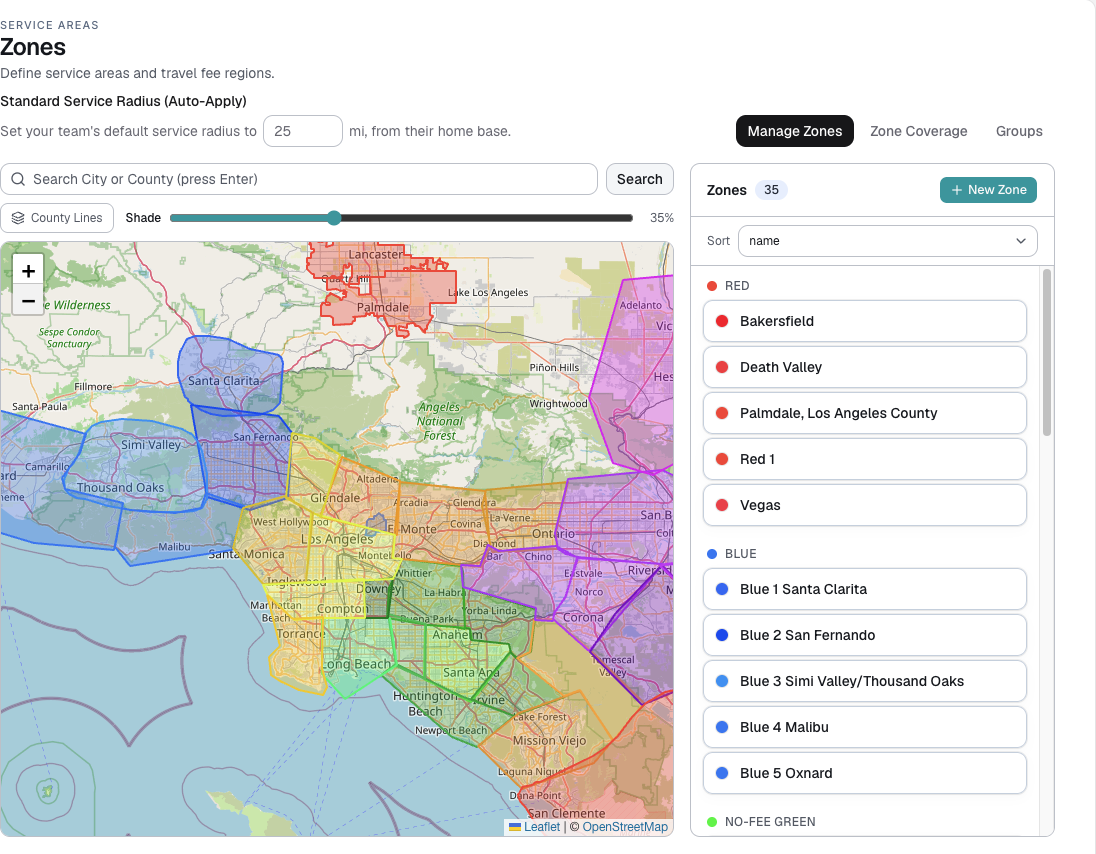Click the Sort dropdown chevron arrow
The width and height of the screenshot is (1096, 854).
click(x=1021, y=241)
